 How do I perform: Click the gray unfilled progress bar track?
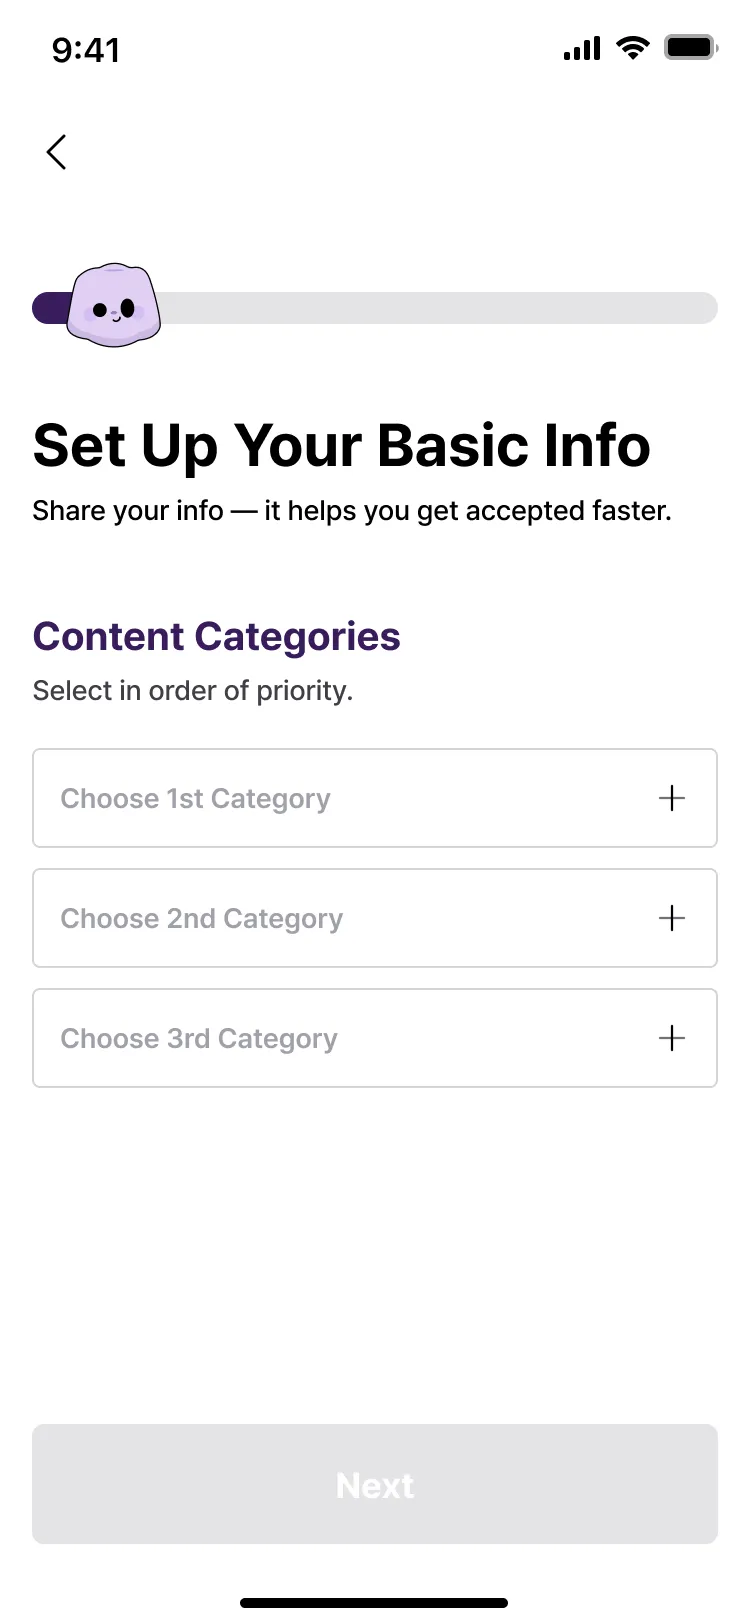pos(440,308)
